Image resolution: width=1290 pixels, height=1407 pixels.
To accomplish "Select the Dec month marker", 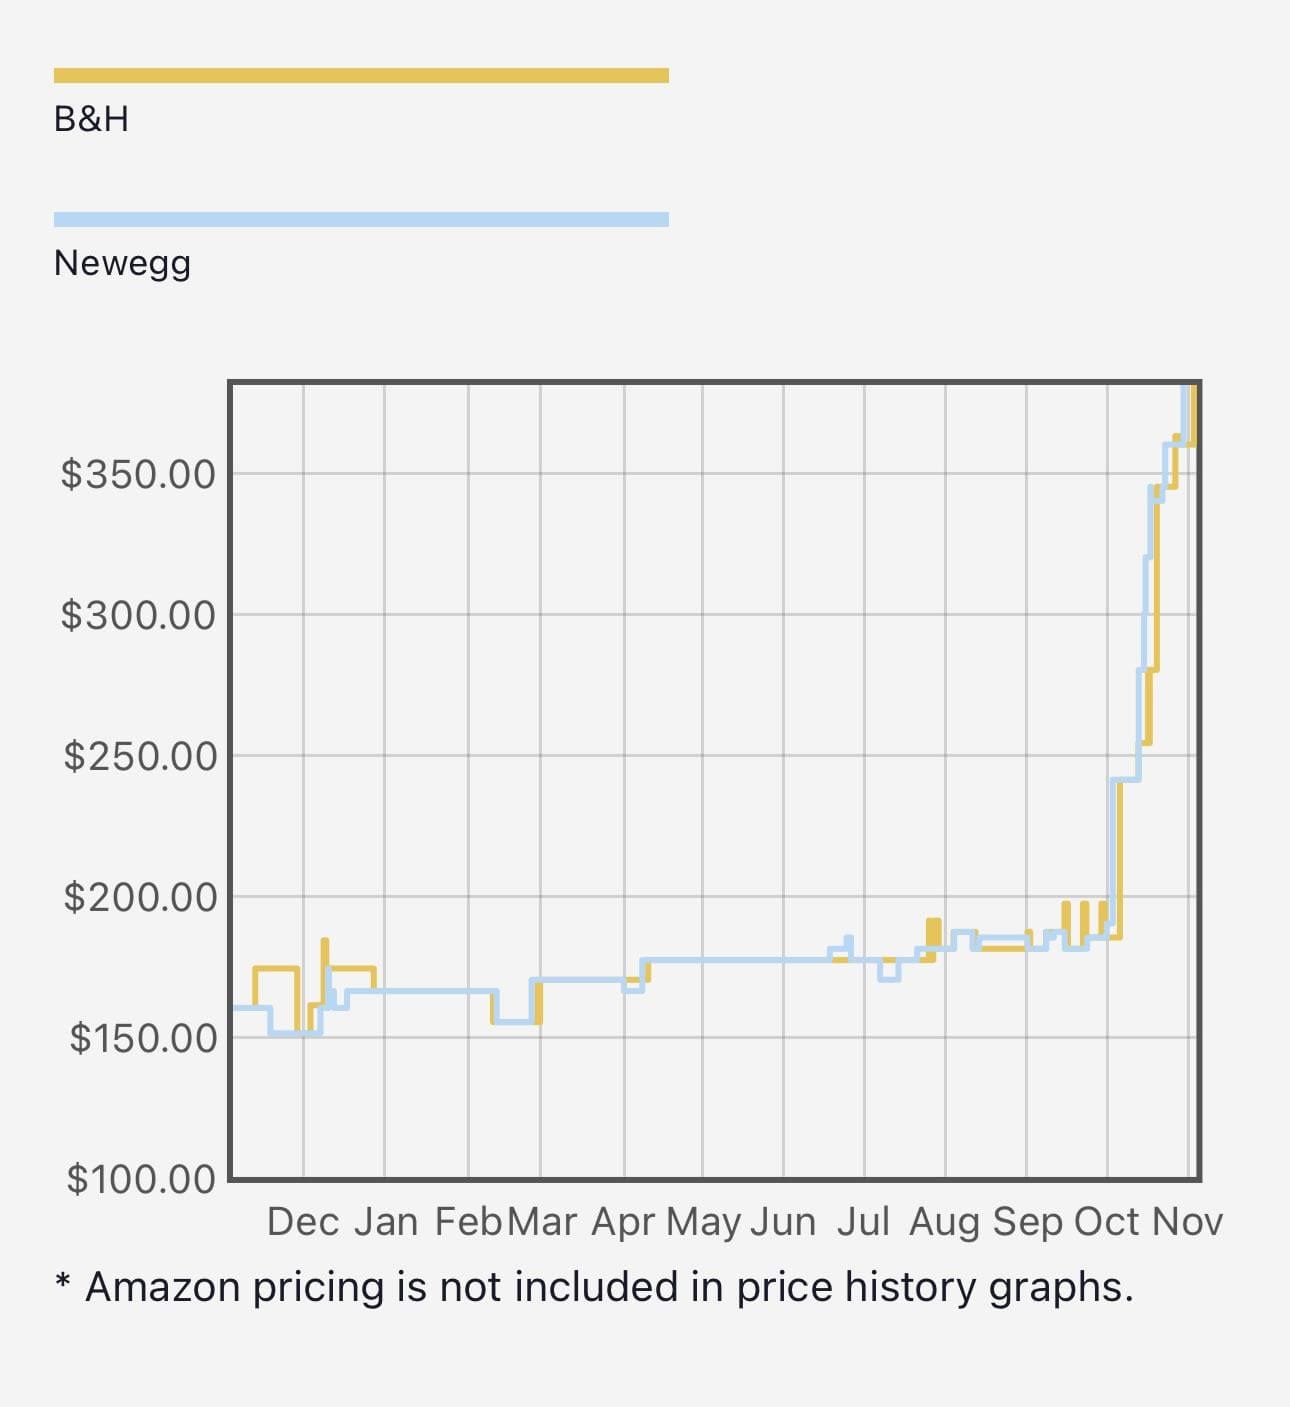I will click(x=303, y=1222).
